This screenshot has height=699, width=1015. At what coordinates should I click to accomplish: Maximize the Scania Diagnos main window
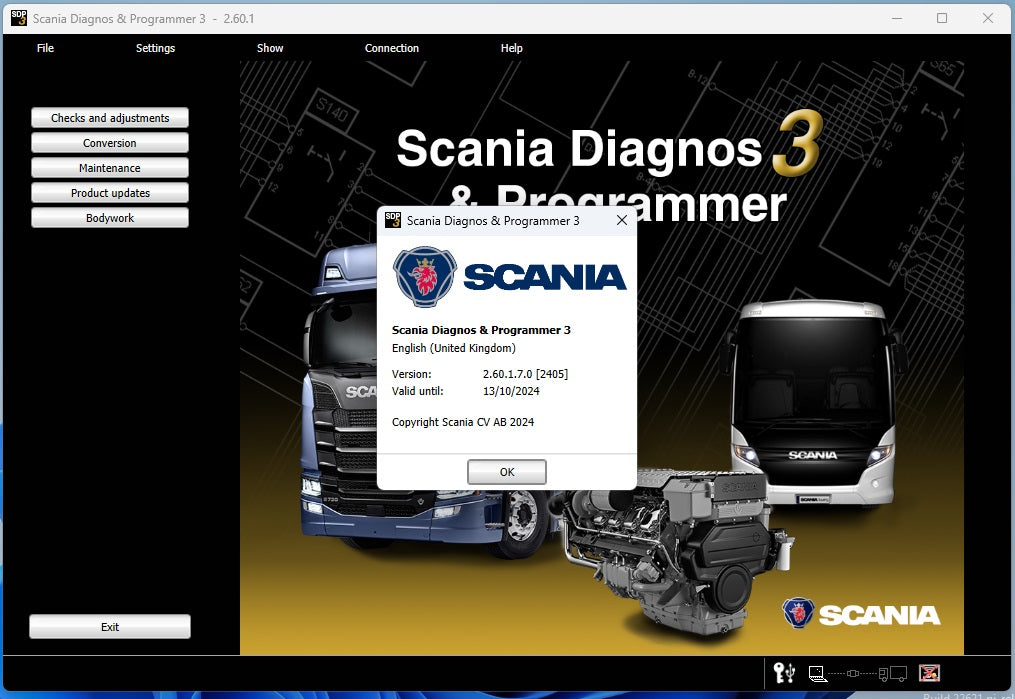[x=942, y=18]
